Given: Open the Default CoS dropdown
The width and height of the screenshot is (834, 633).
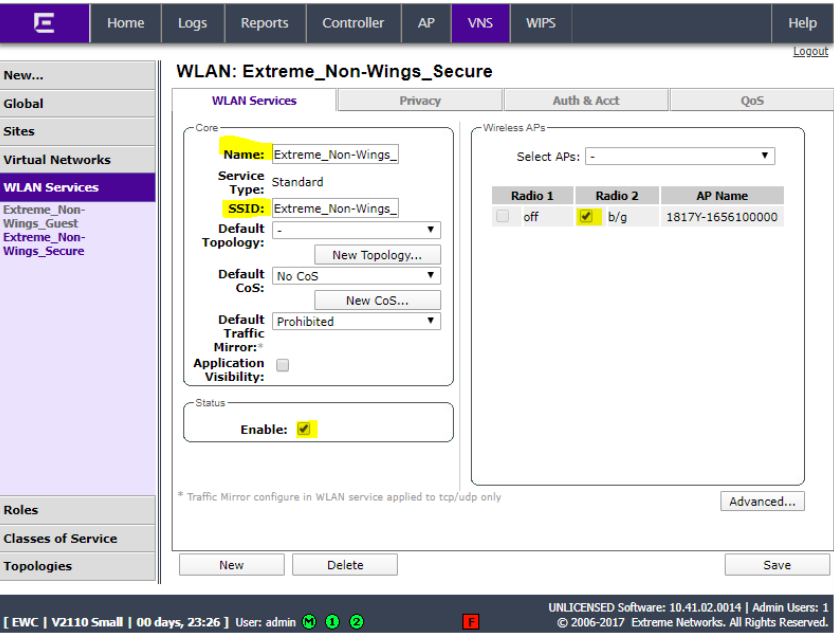Looking at the screenshot, I should pyautogui.click(x=356, y=276).
